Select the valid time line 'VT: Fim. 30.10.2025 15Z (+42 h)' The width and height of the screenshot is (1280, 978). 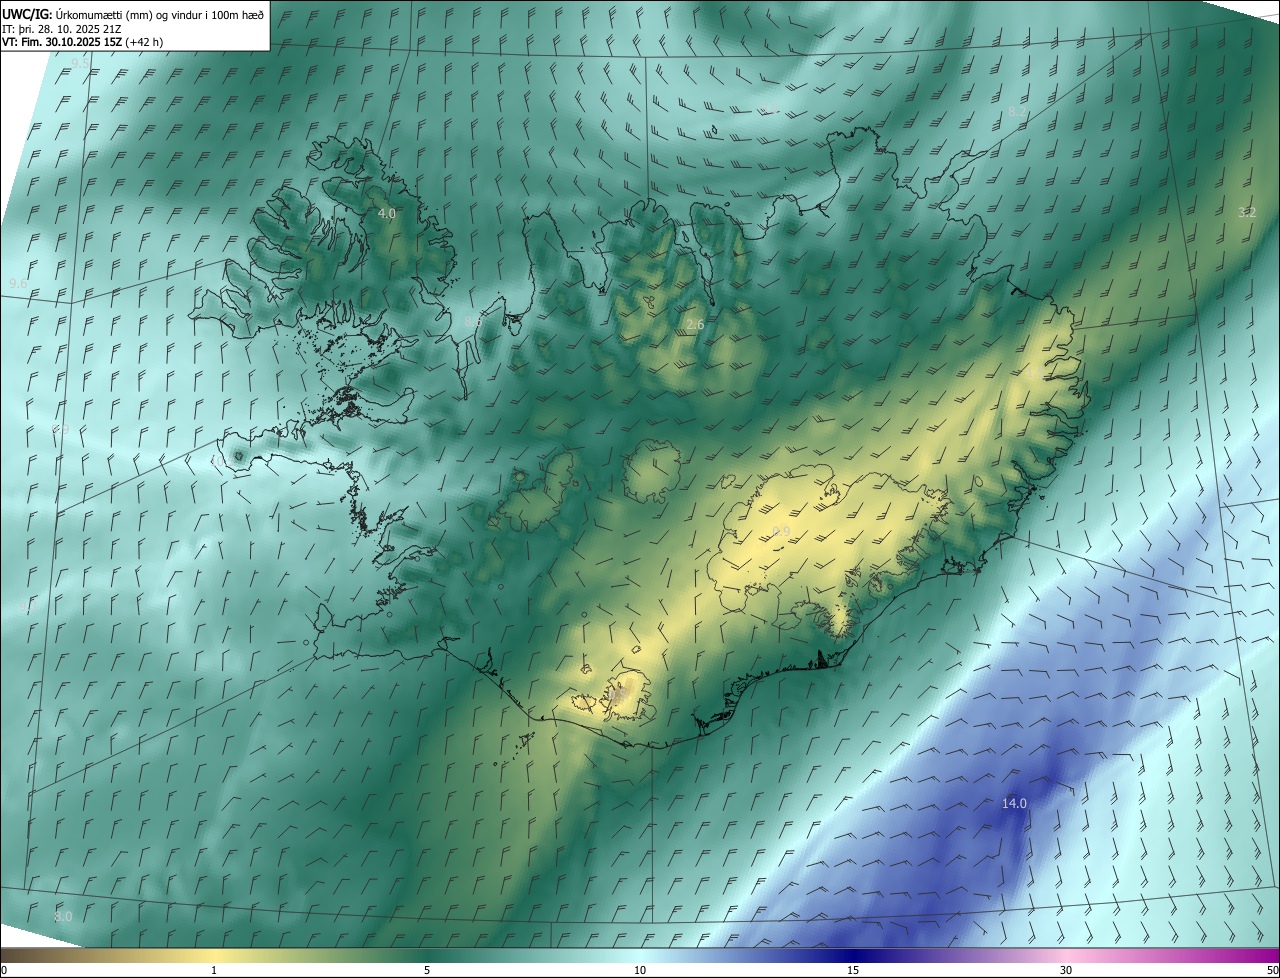pos(83,42)
